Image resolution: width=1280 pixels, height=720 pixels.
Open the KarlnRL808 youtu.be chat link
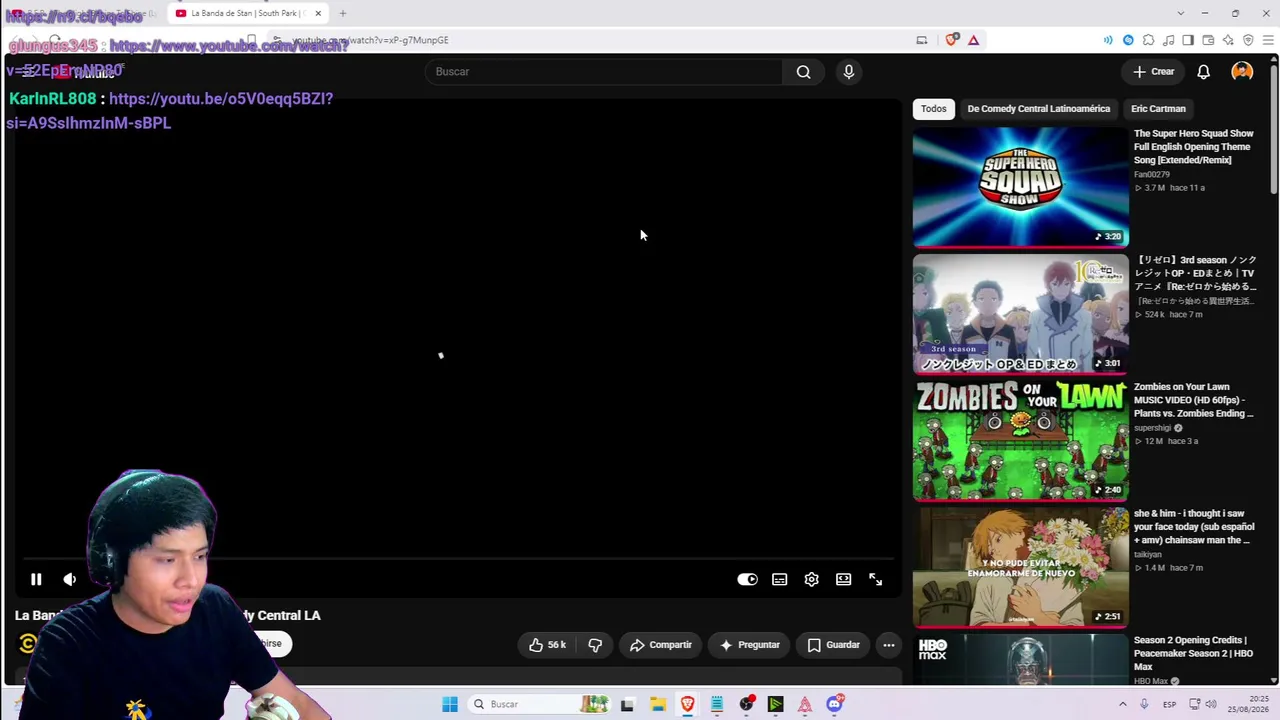point(170,111)
